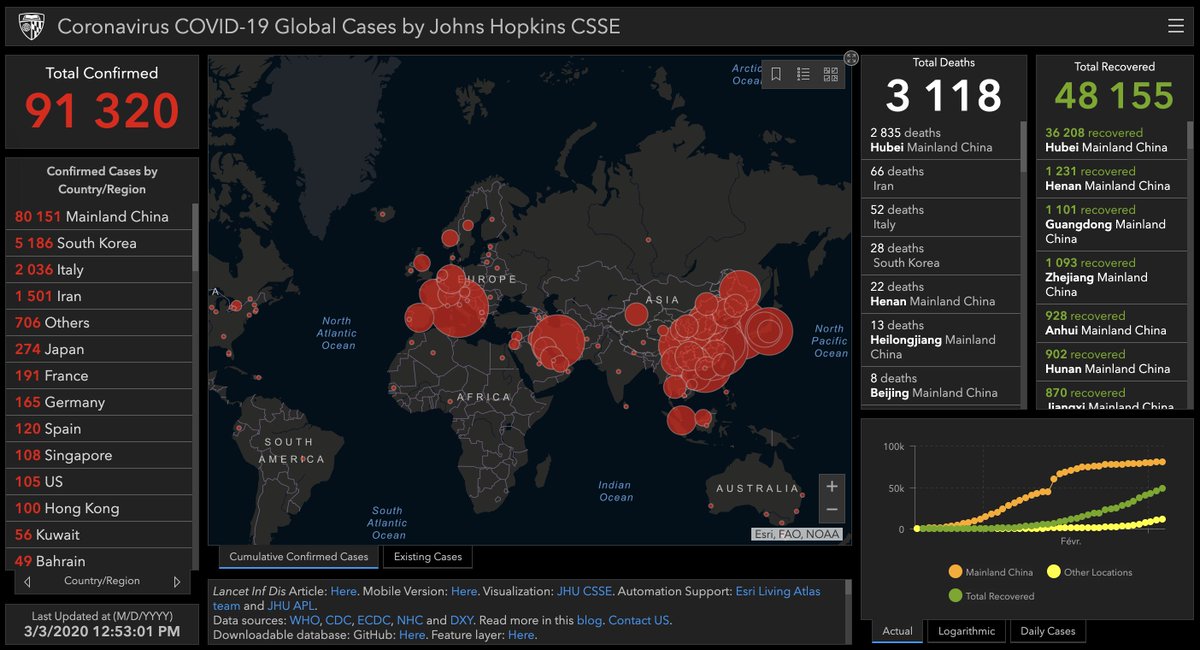This screenshot has width=1200, height=650.
Task: Select Hong Kong in the country list
Action: [100, 508]
